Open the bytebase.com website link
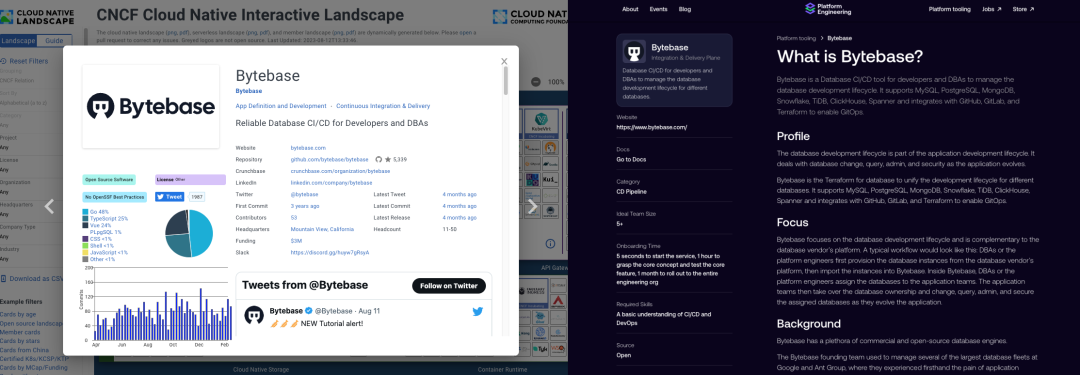Image resolution: width=1080 pixels, height=375 pixels. click(308, 148)
